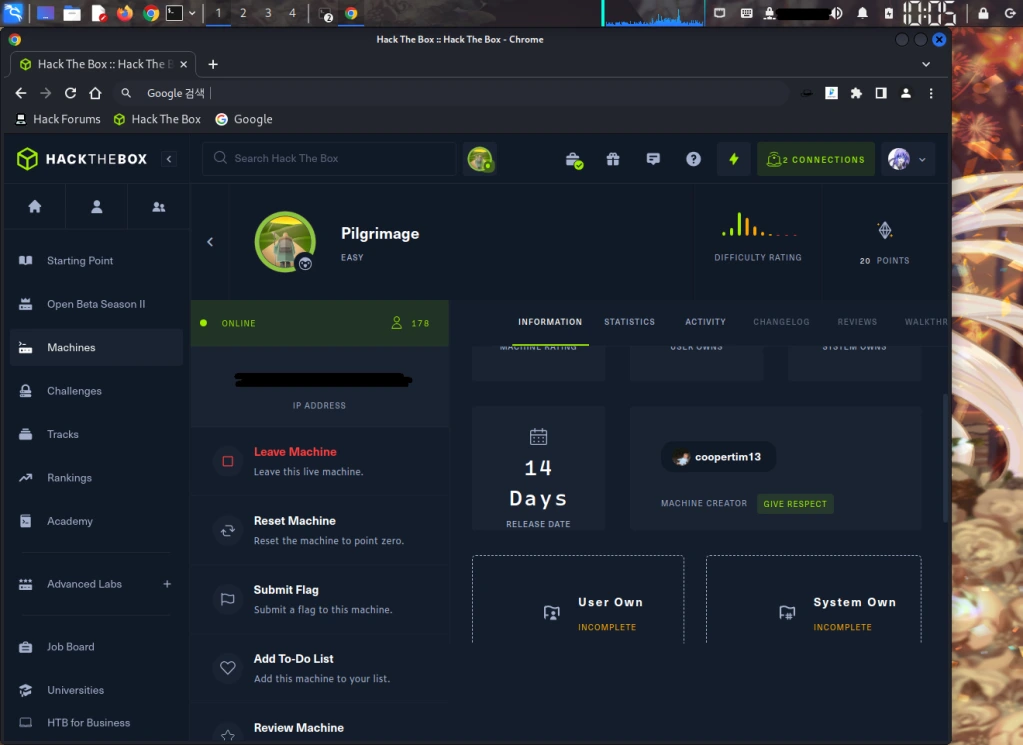Switch to workspace 2 in taskbar
The image size is (1023, 745).
[243, 13]
